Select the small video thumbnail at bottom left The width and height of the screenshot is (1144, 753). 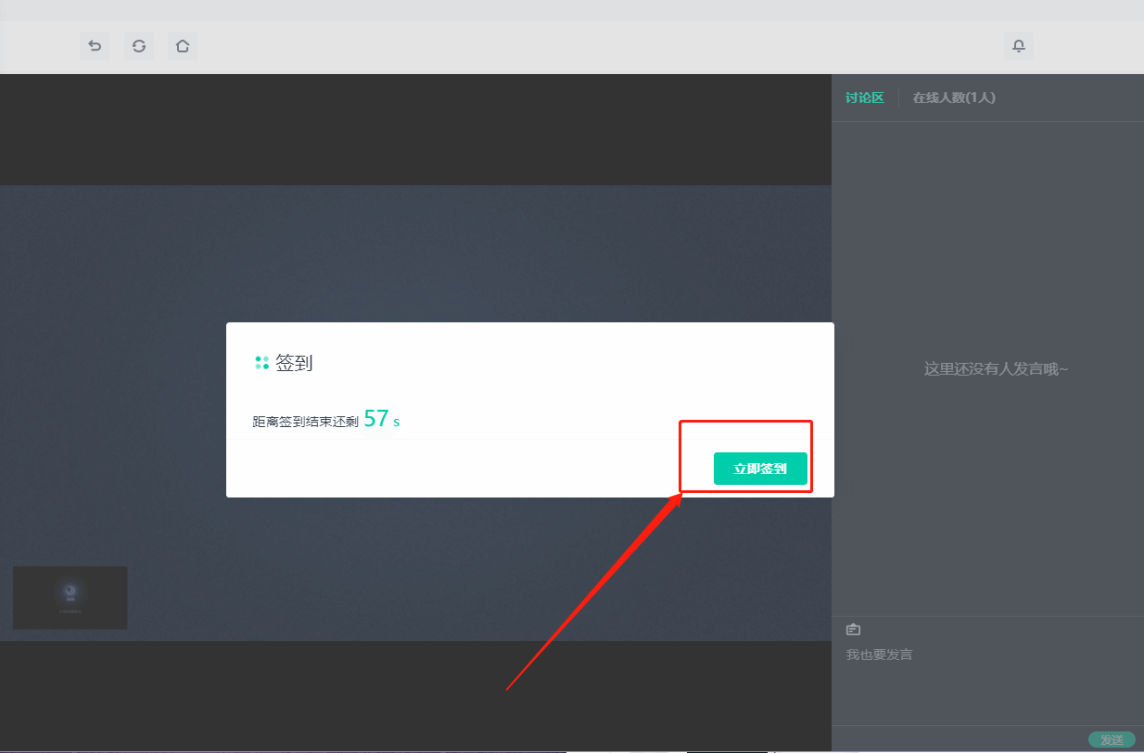(70, 597)
